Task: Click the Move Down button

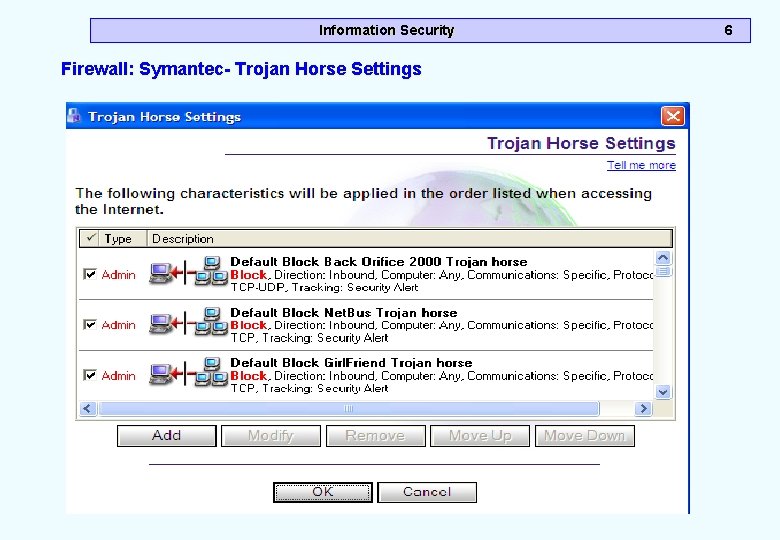Action: (585, 436)
